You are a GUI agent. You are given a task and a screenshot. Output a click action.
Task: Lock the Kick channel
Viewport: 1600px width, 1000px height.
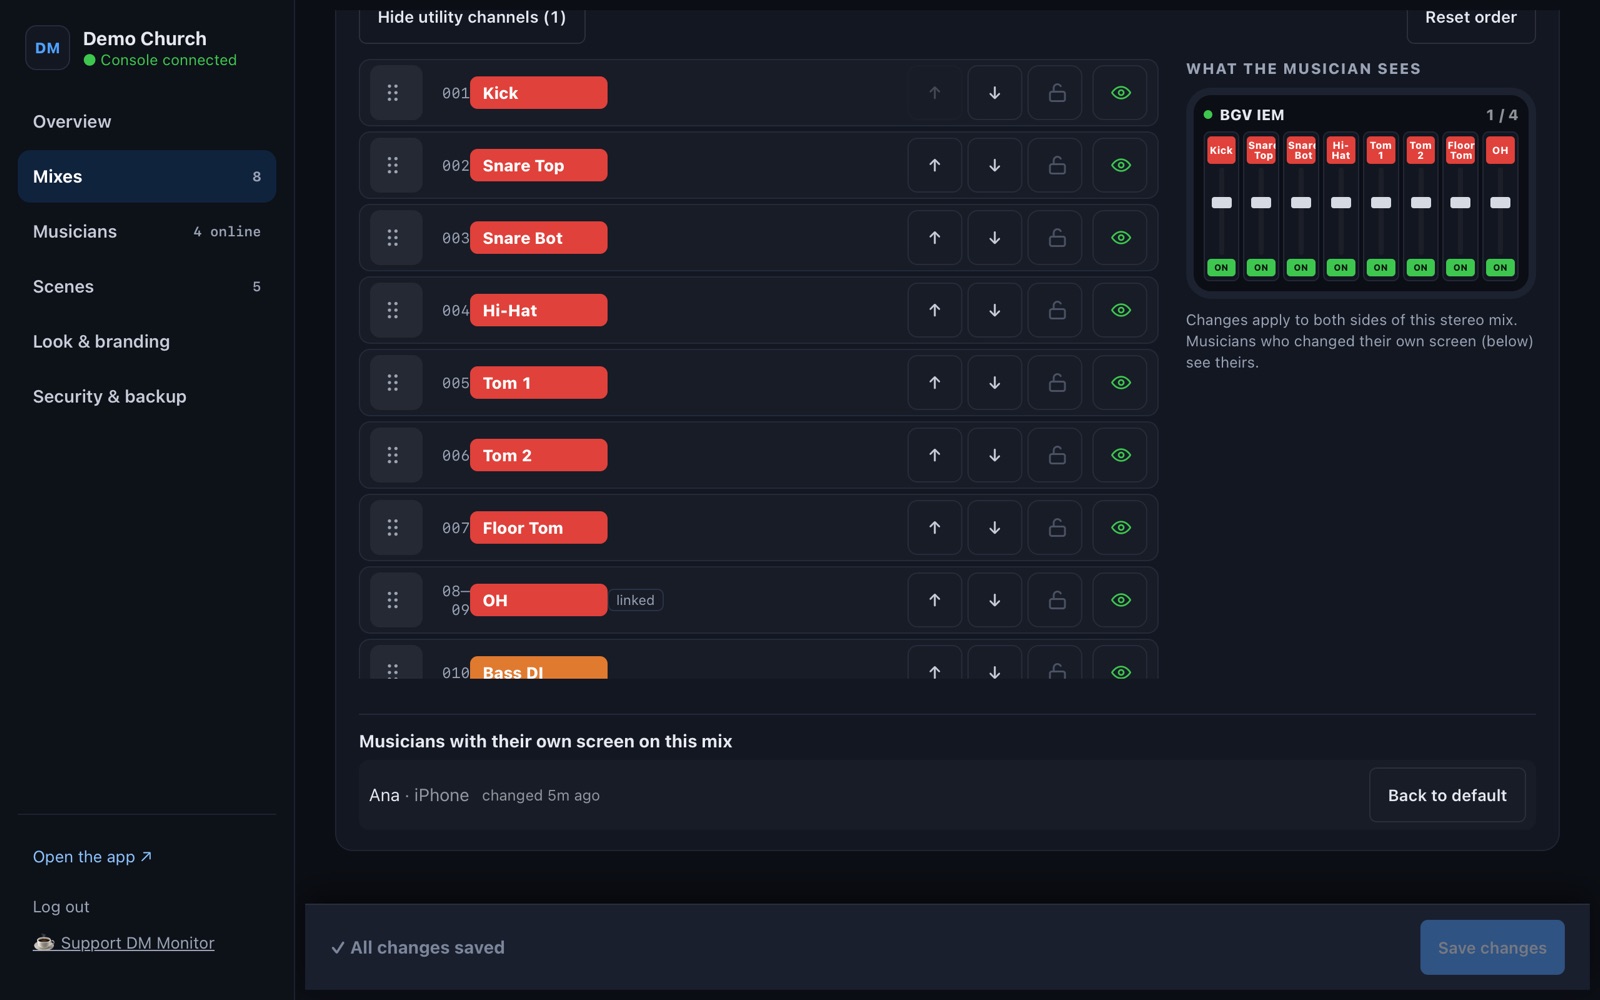(x=1056, y=93)
